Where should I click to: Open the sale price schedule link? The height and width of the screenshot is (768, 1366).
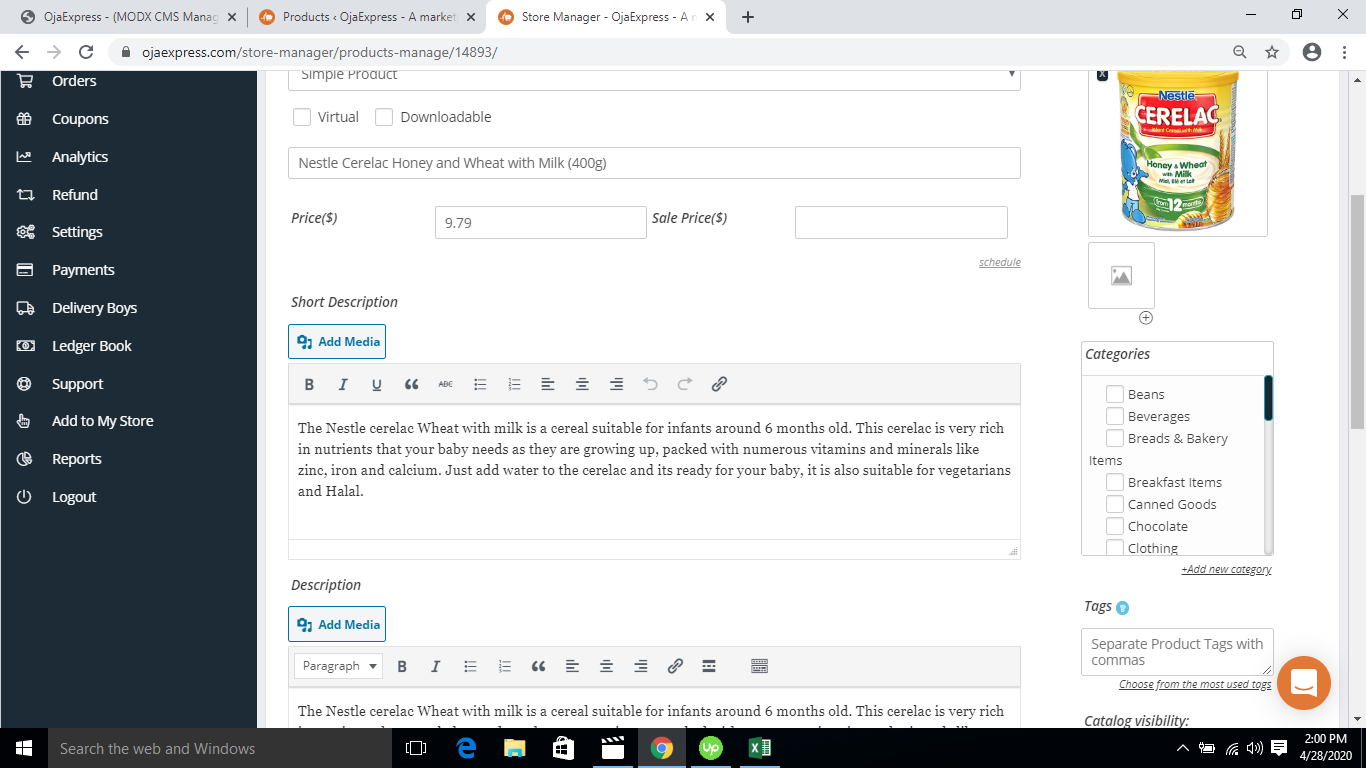coord(1000,262)
